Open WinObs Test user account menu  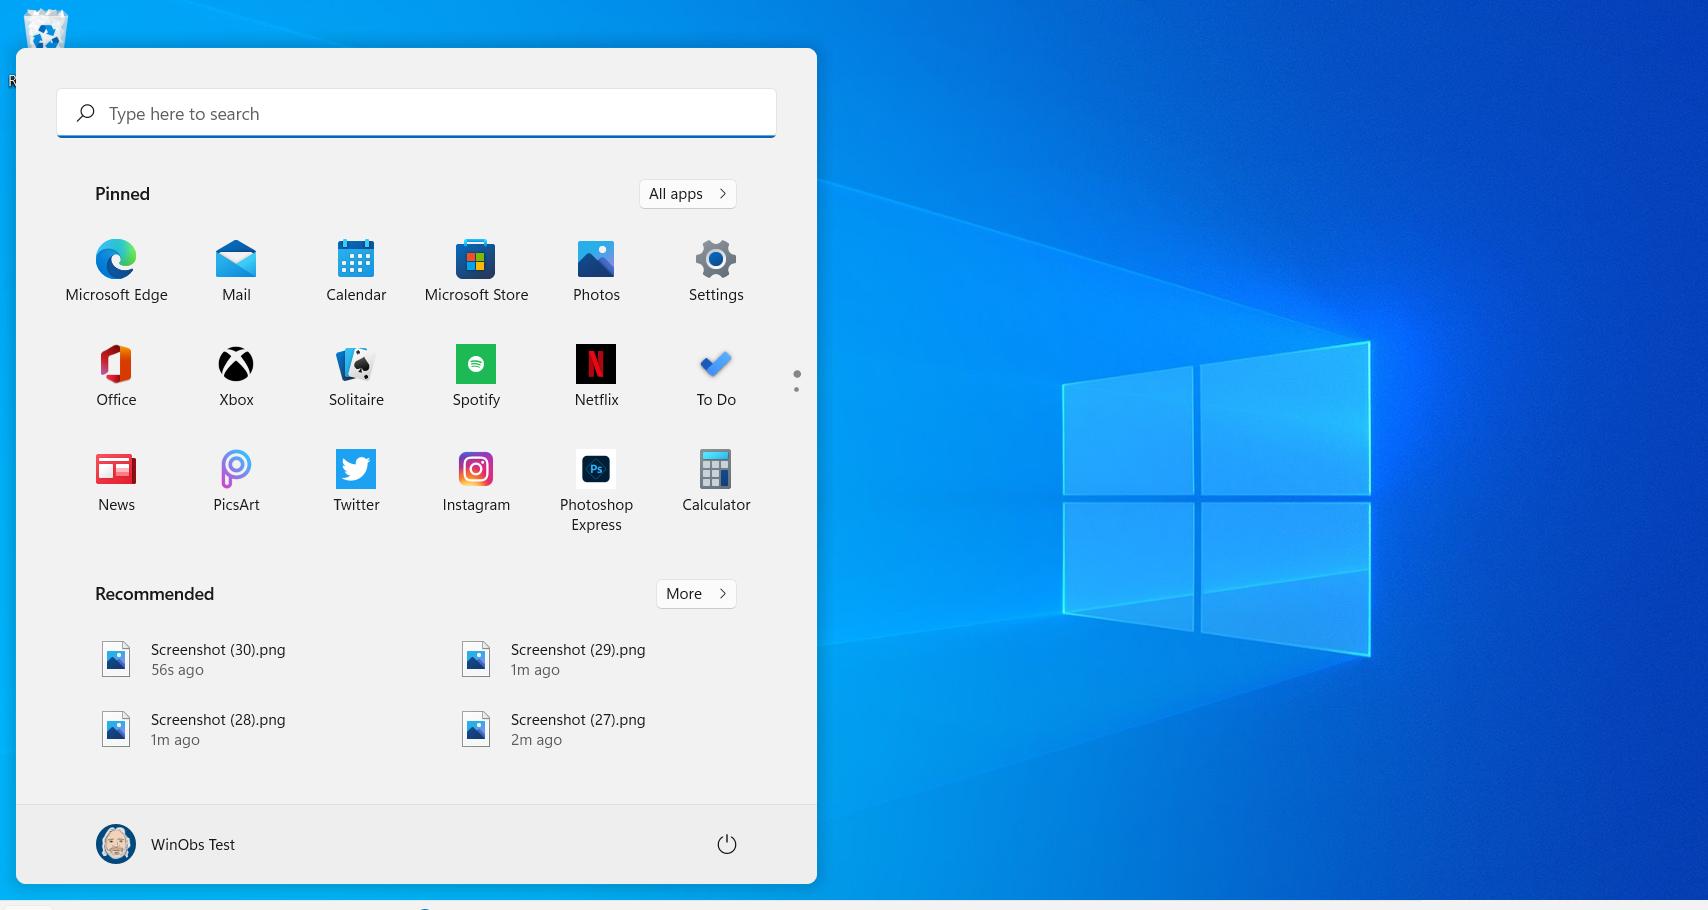click(166, 844)
